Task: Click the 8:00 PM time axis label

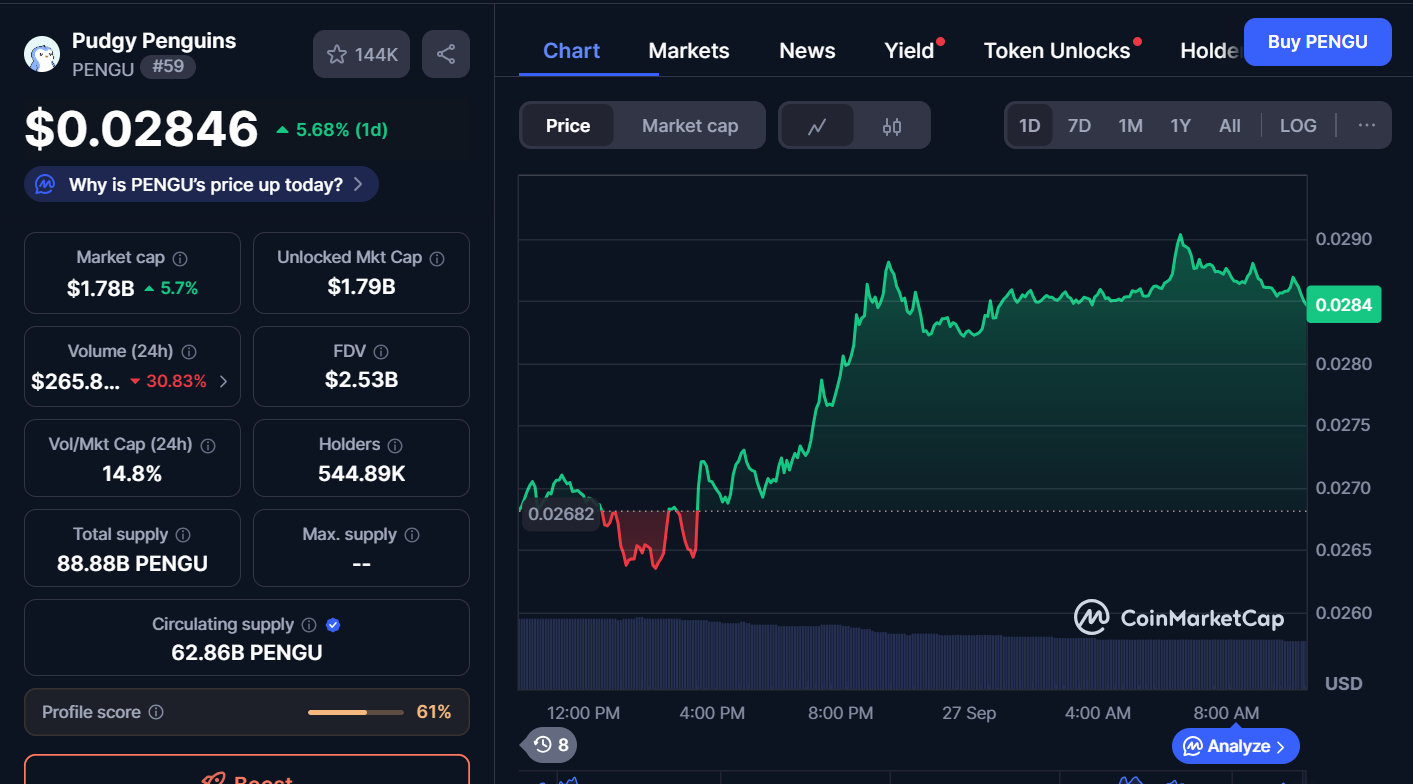Action: 840,713
